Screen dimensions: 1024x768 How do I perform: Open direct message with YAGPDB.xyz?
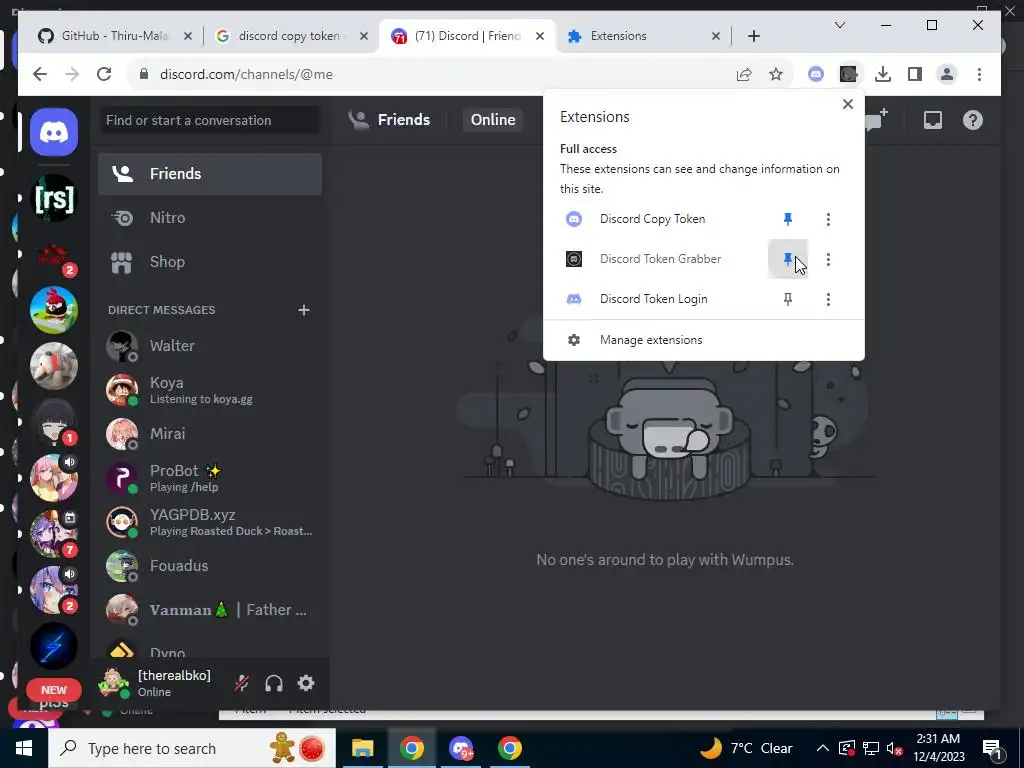point(210,522)
